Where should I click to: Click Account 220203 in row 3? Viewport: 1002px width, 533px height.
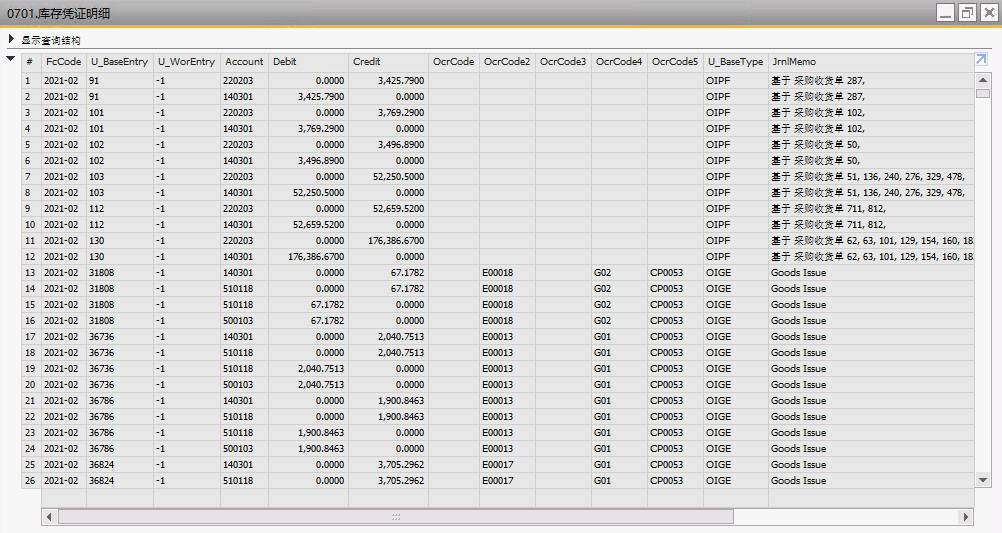point(238,112)
